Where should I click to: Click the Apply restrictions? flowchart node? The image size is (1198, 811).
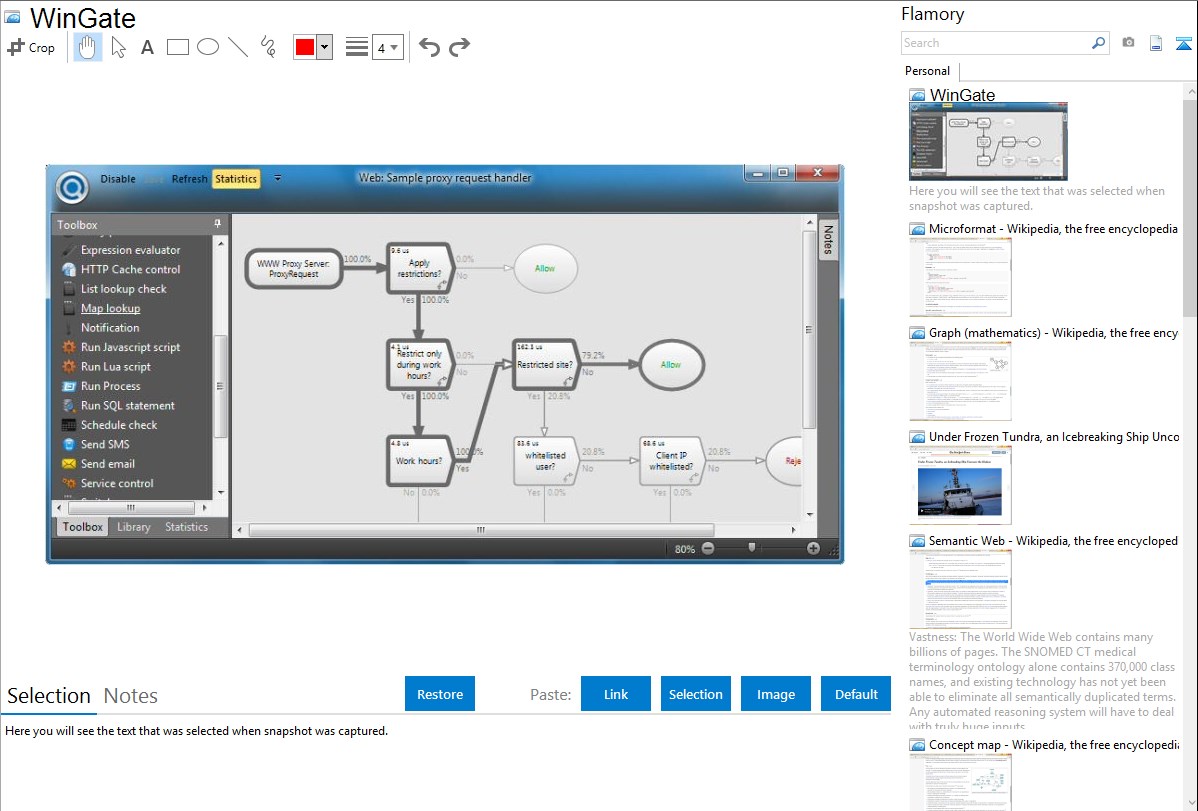[x=419, y=268]
